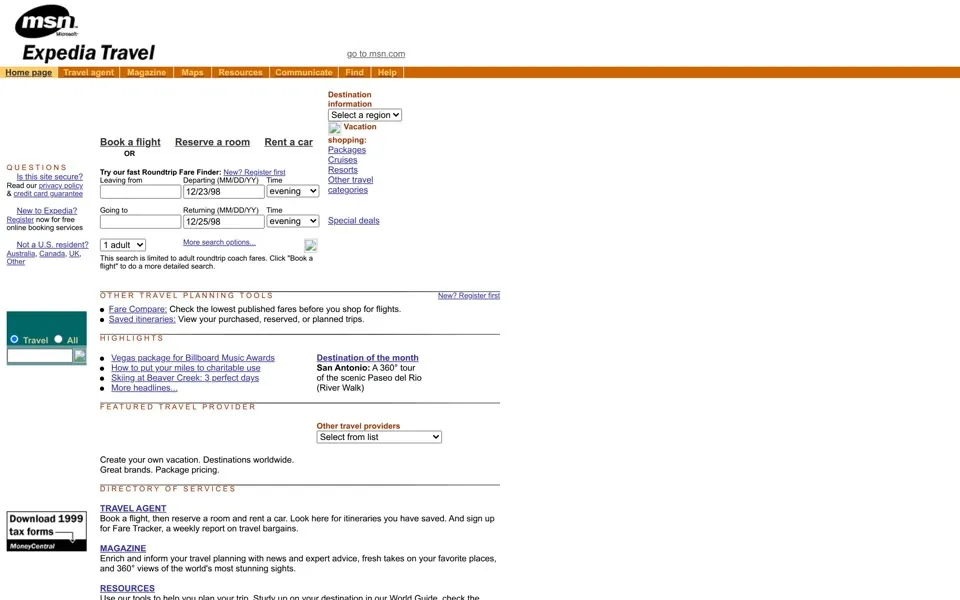Open the Magazine tab

point(146,72)
